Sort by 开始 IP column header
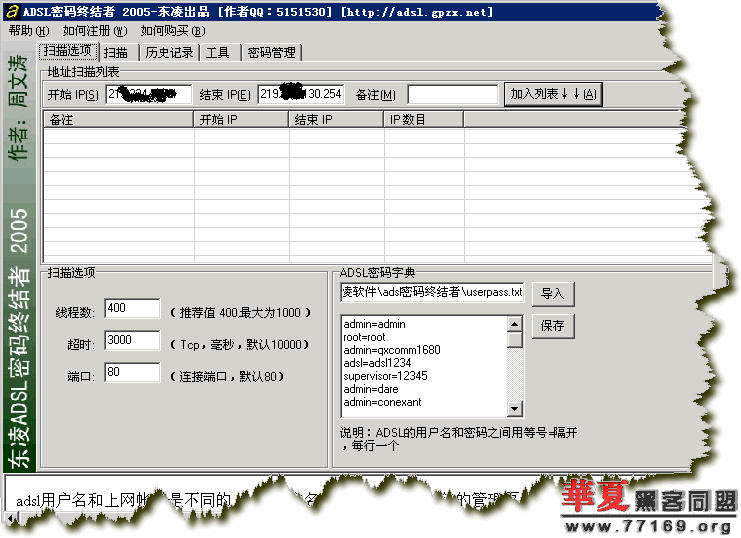Image resolution: width=741 pixels, height=538 pixels. (241, 120)
